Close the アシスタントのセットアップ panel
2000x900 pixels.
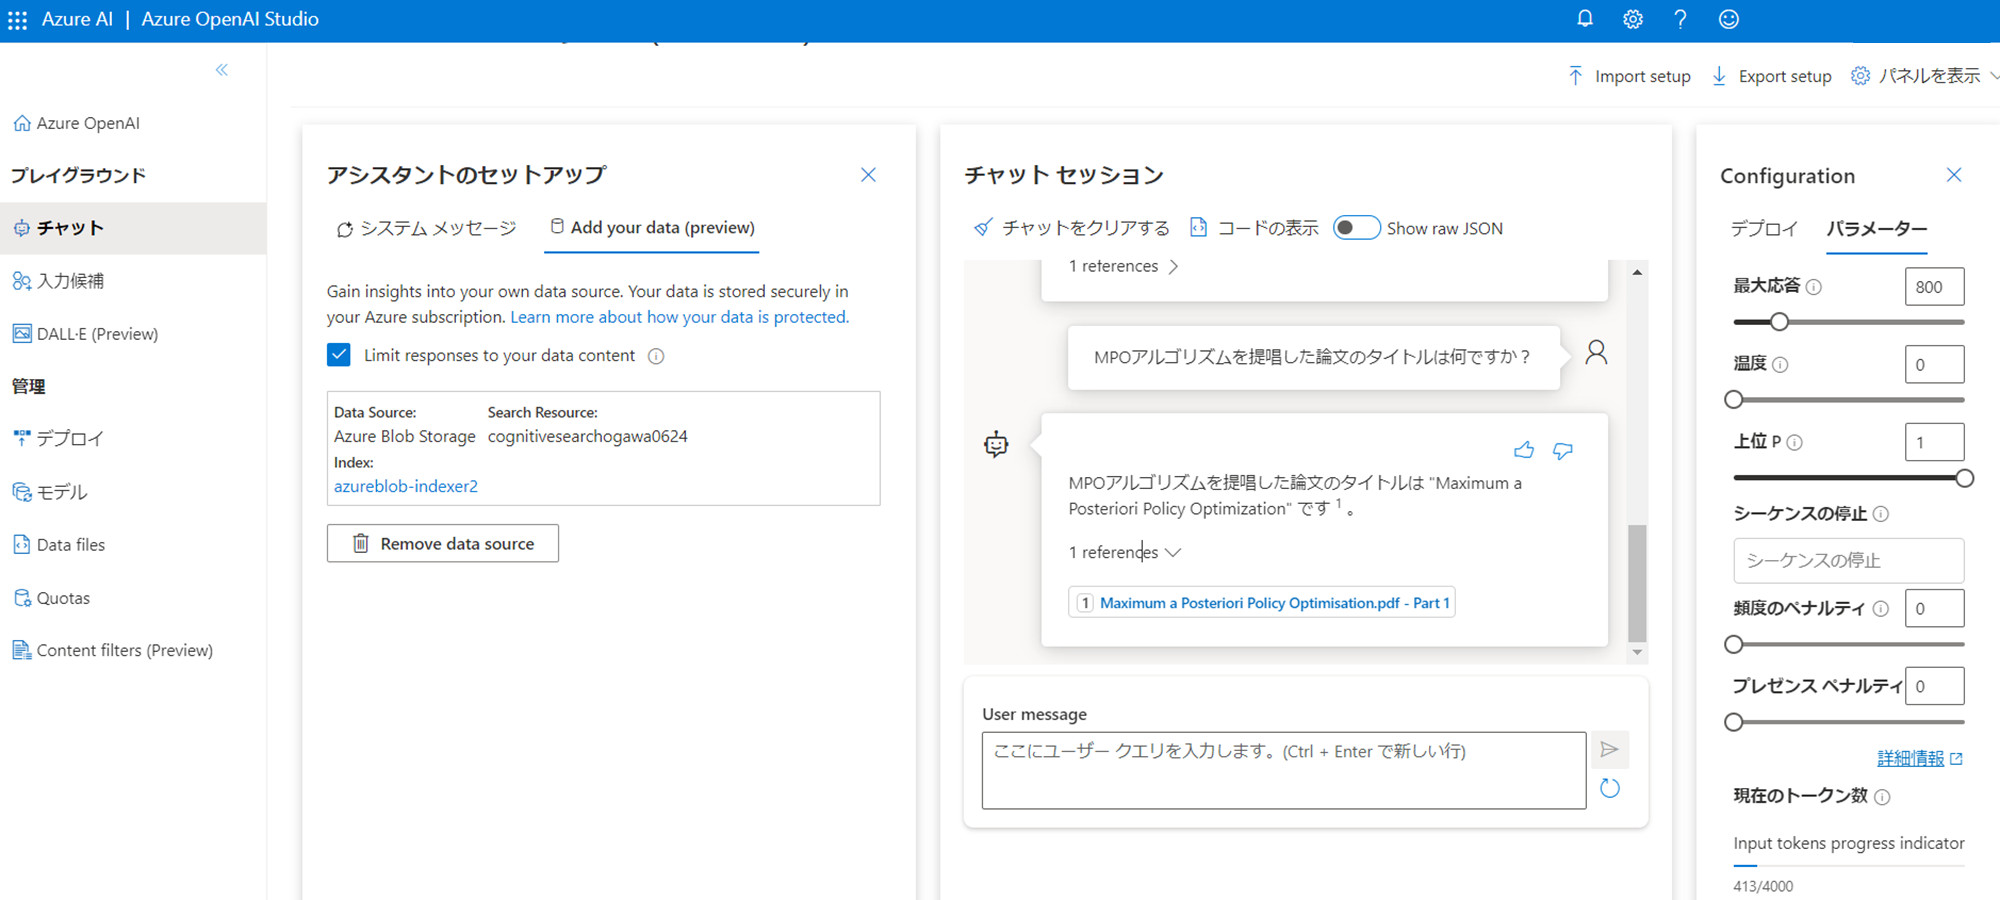(x=868, y=175)
